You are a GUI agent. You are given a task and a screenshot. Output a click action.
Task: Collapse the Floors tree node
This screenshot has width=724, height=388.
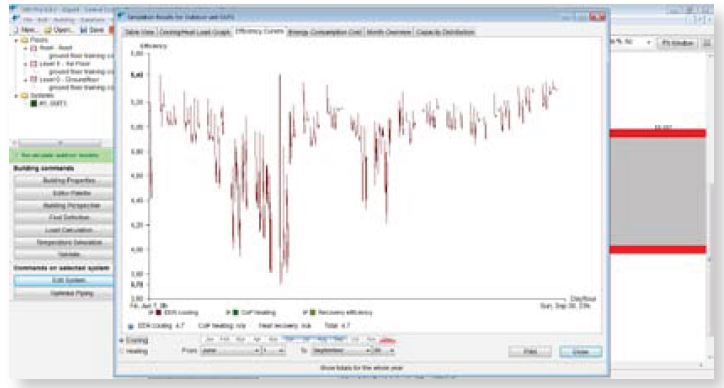[x=17, y=40]
